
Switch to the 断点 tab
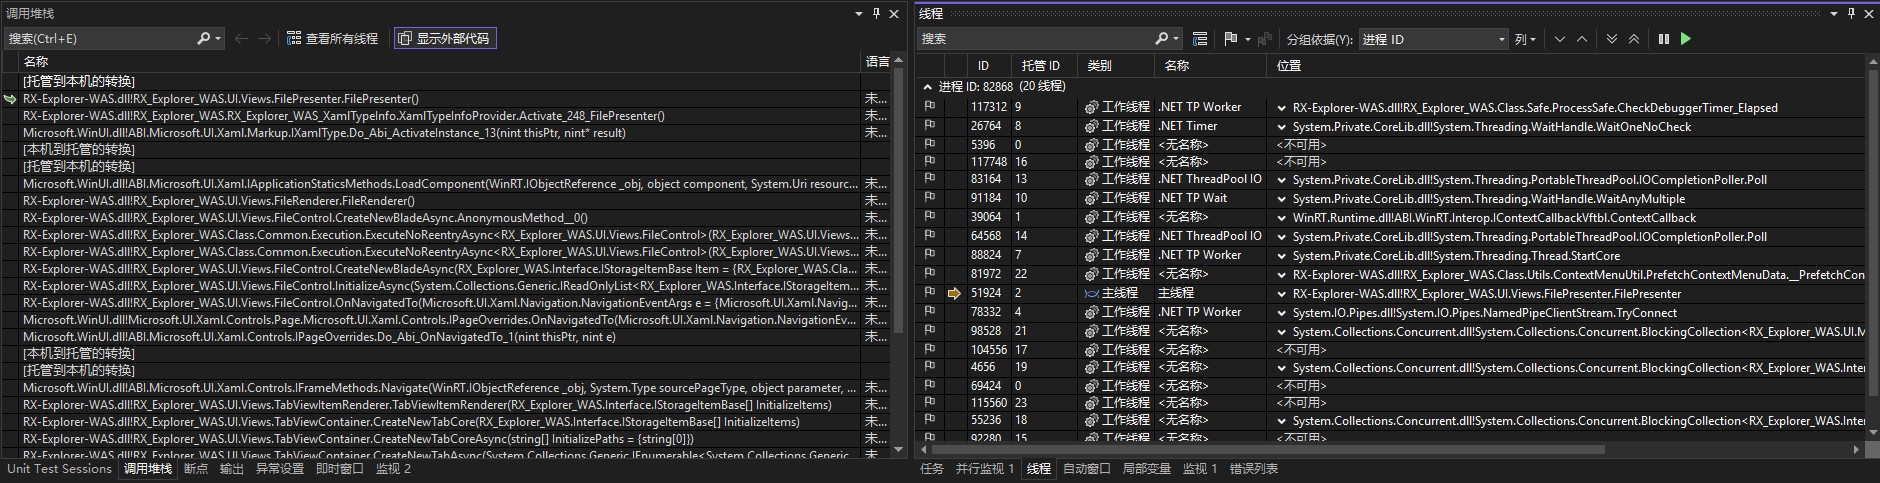[x=196, y=469]
